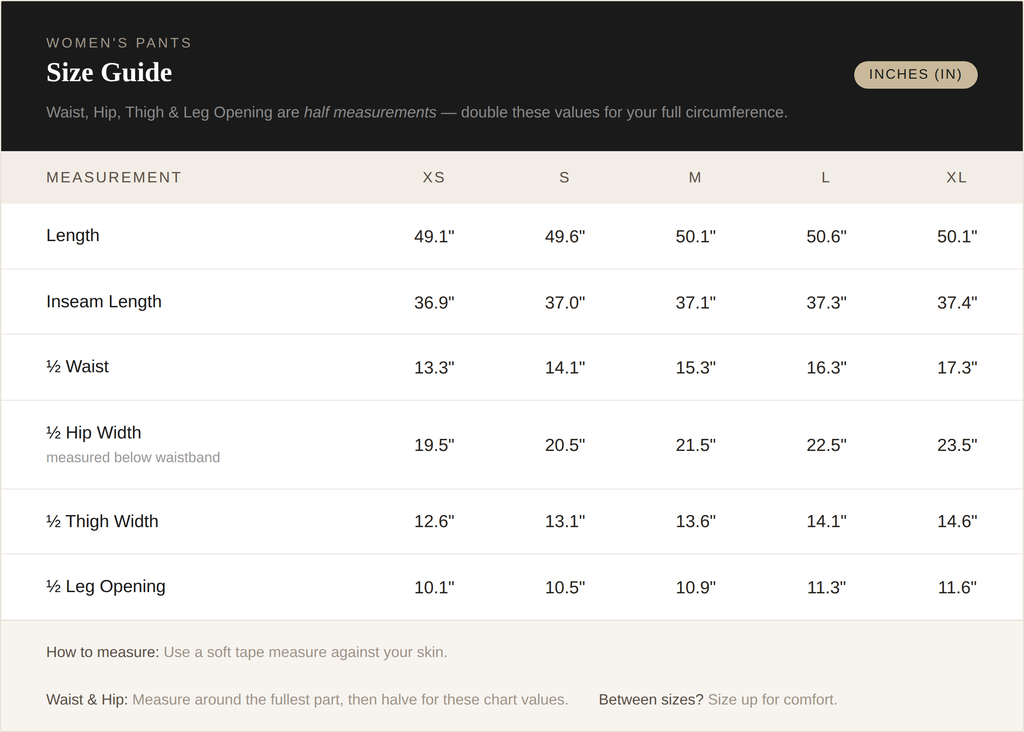Image resolution: width=1024 pixels, height=732 pixels.
Task: Select Length L value 50.6"
Action: (x=826, y=236)
